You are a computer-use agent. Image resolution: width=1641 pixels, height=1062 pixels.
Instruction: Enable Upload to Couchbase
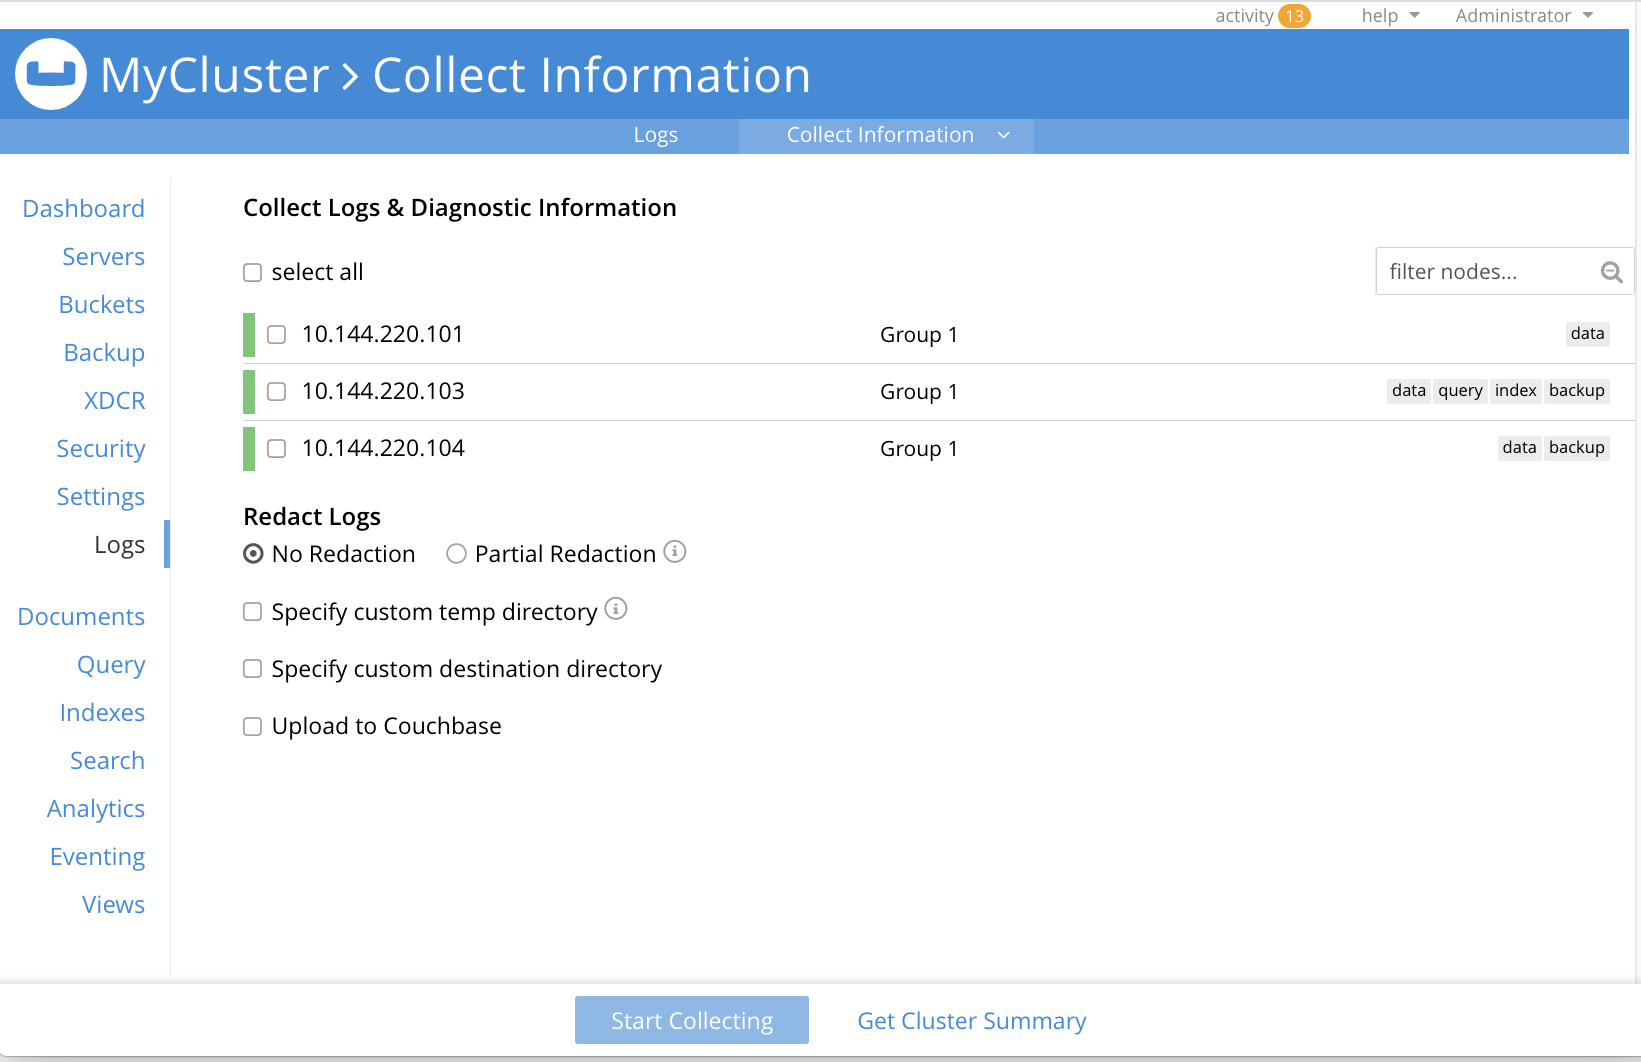(251, 726)
